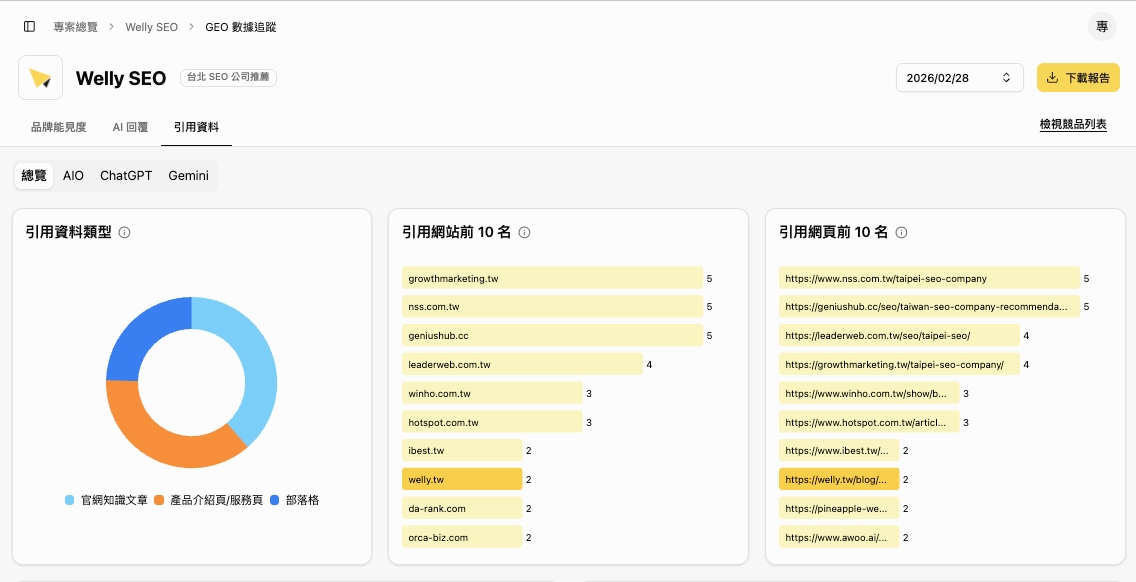Viewport: 1136px width, 582px height.
Task: Toggle 官網知識文章 legend item
Action: 107,499
